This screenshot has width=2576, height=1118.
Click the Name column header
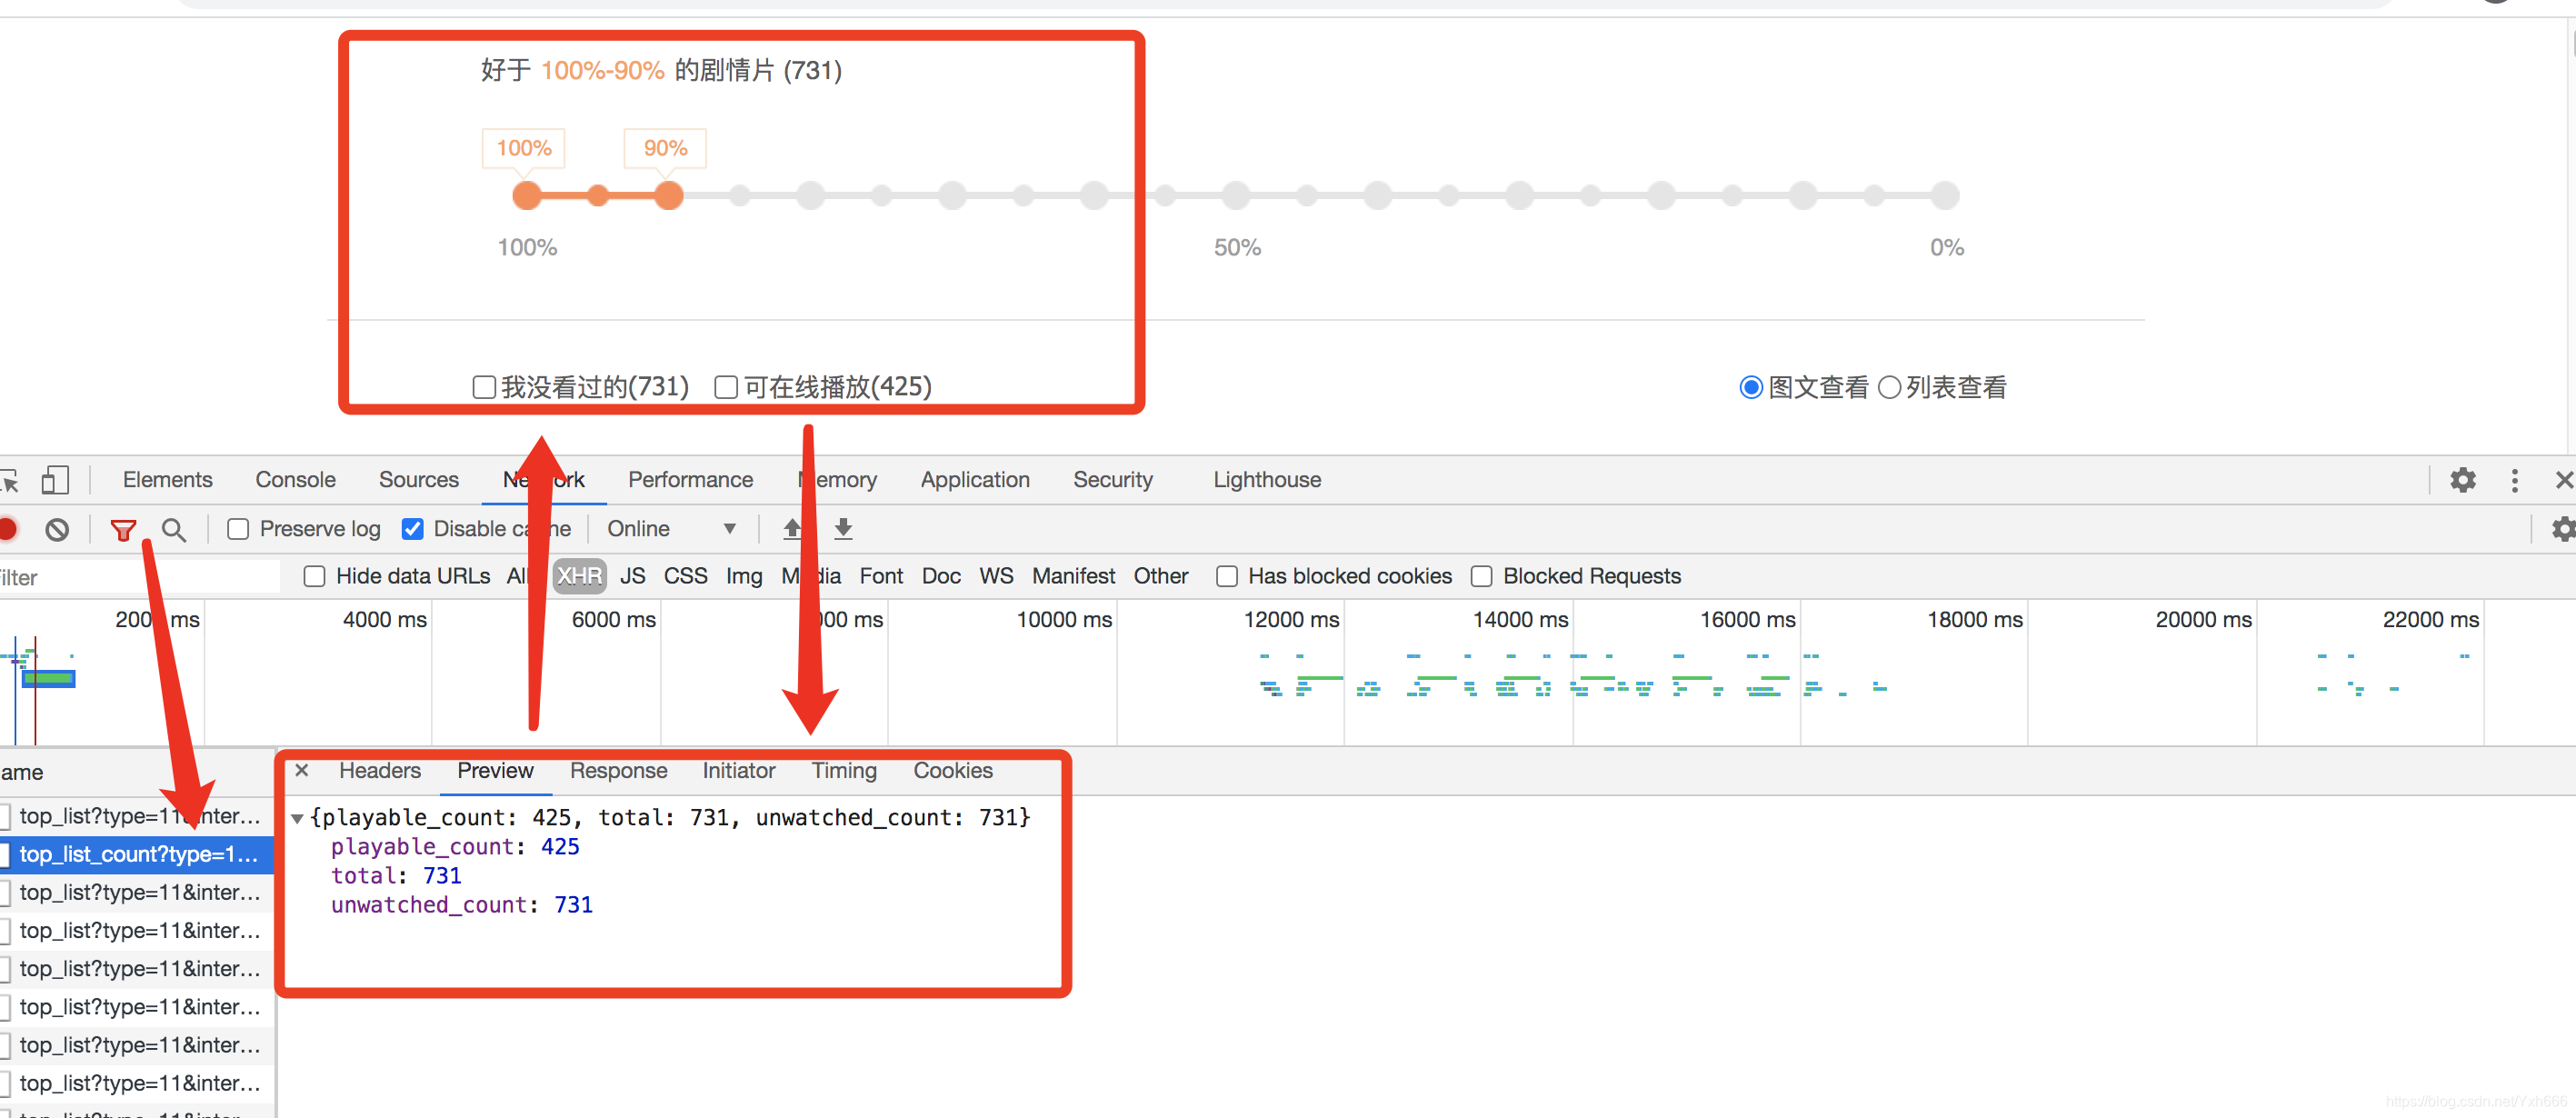tap(137, 772)
